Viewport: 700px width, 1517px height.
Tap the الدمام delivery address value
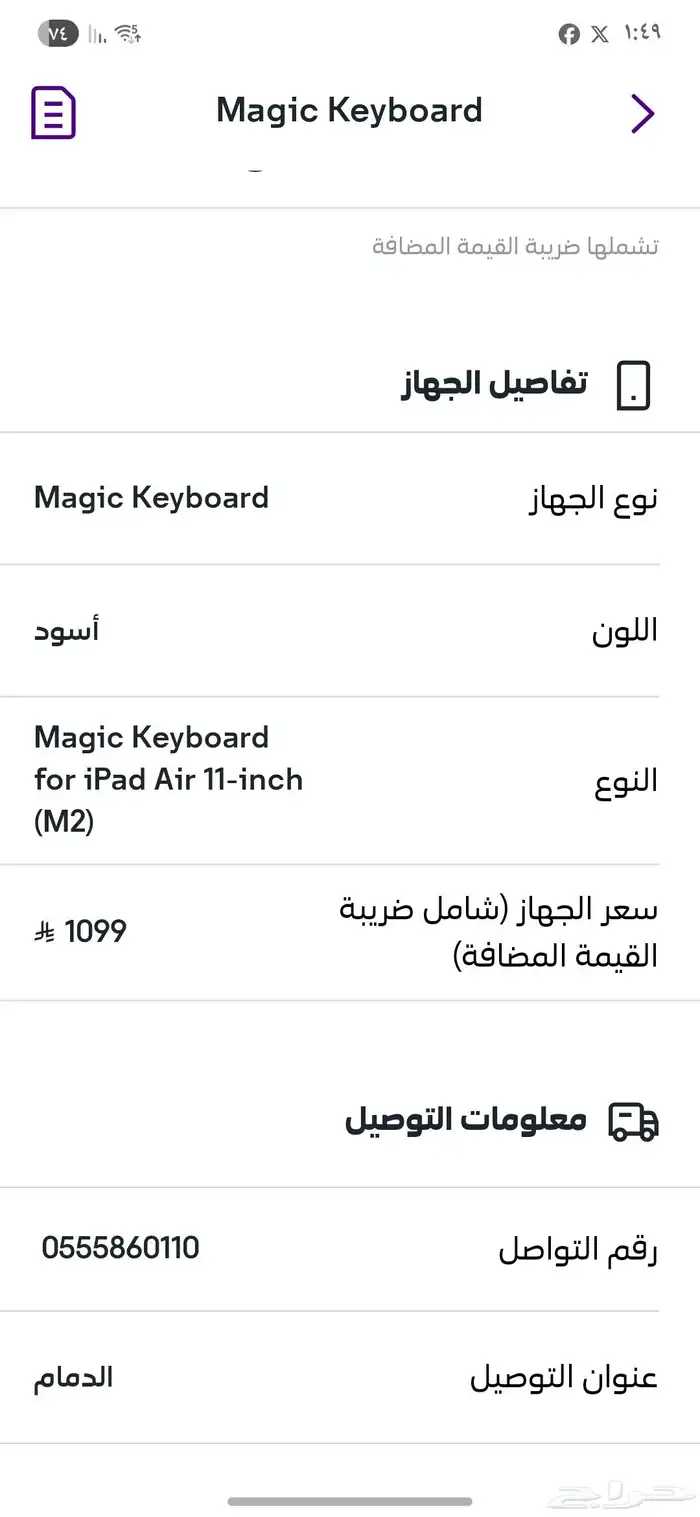73,1378
